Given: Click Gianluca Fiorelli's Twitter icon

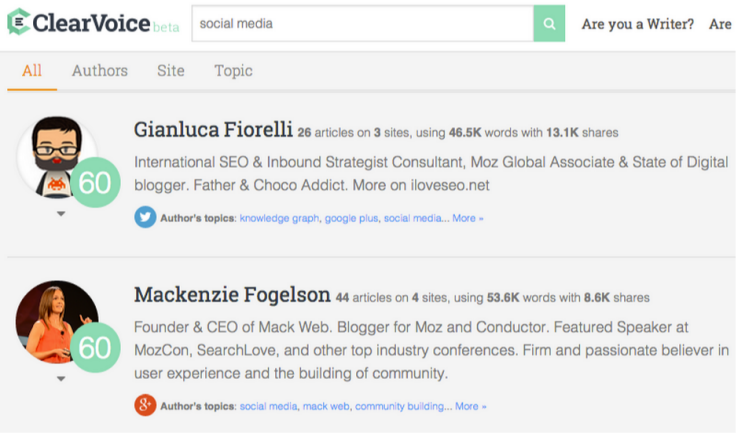Looking at the screenshot, I should tap(145, 217).
